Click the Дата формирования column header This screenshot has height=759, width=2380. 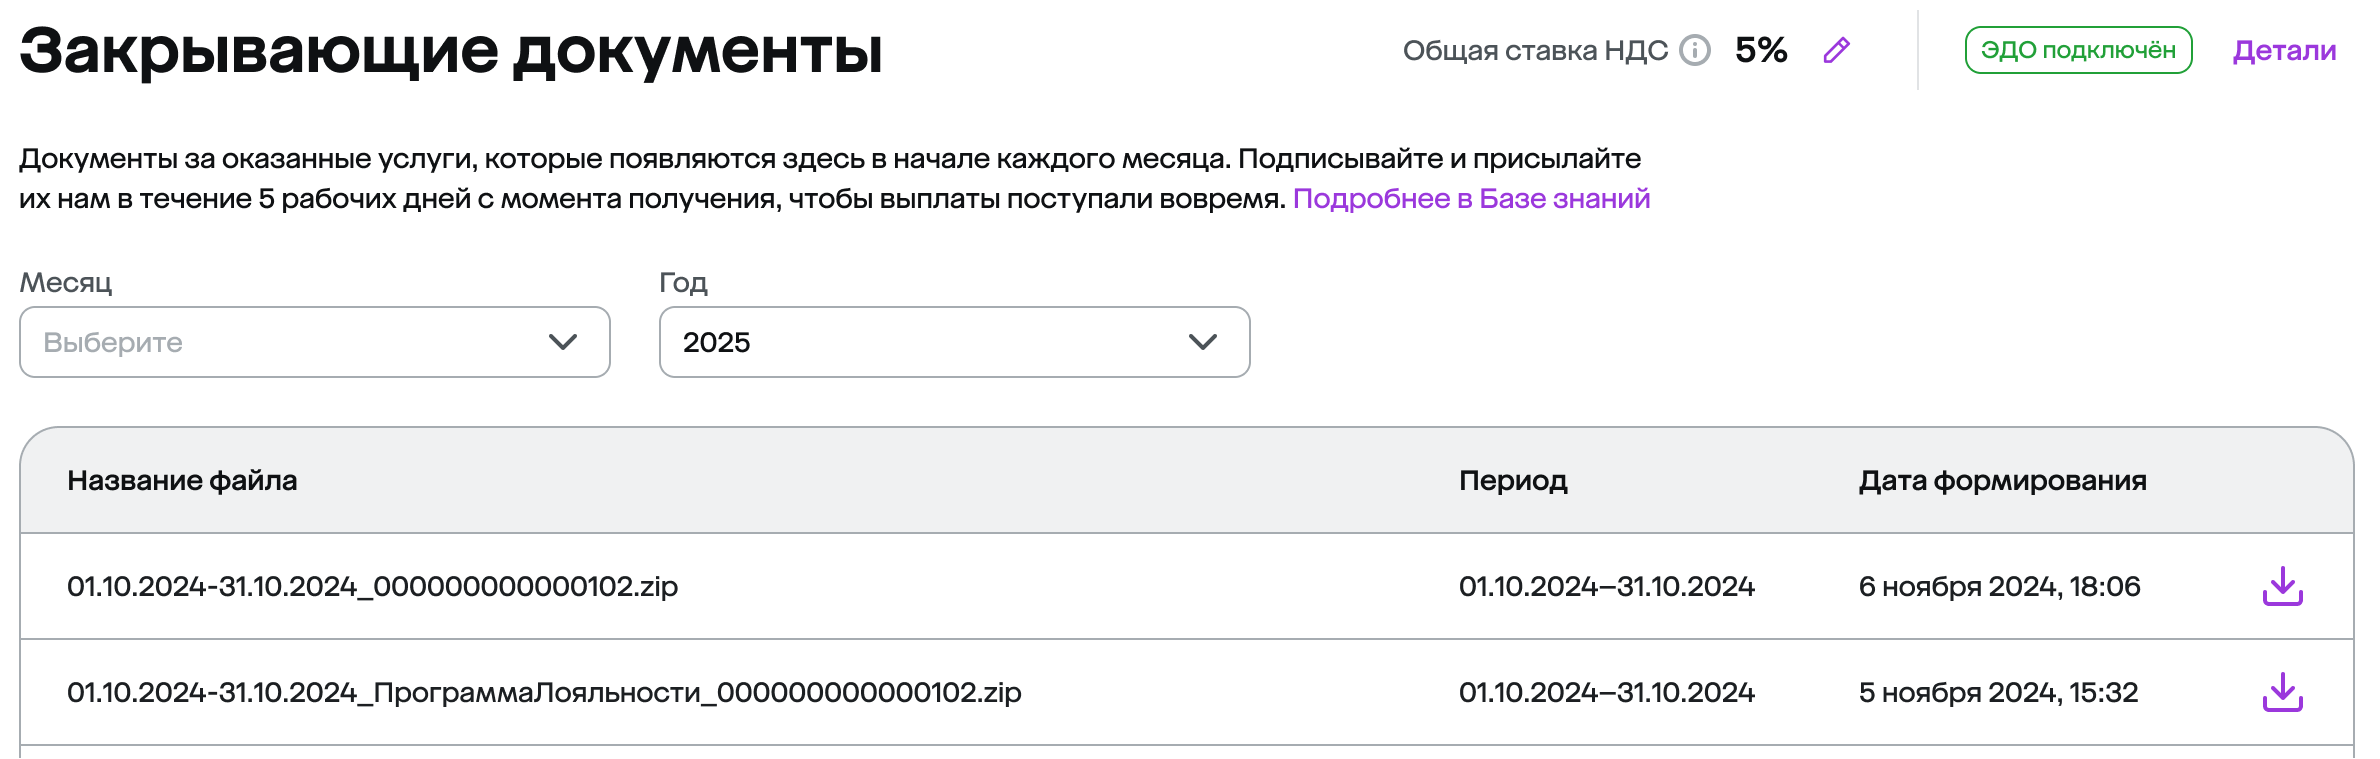pos(2003,481)
